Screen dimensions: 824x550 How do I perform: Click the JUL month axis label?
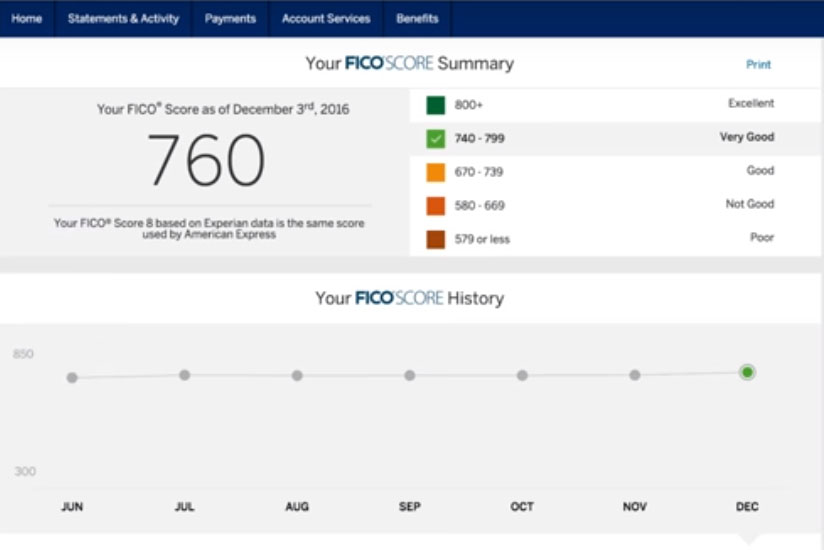[184, 507]
